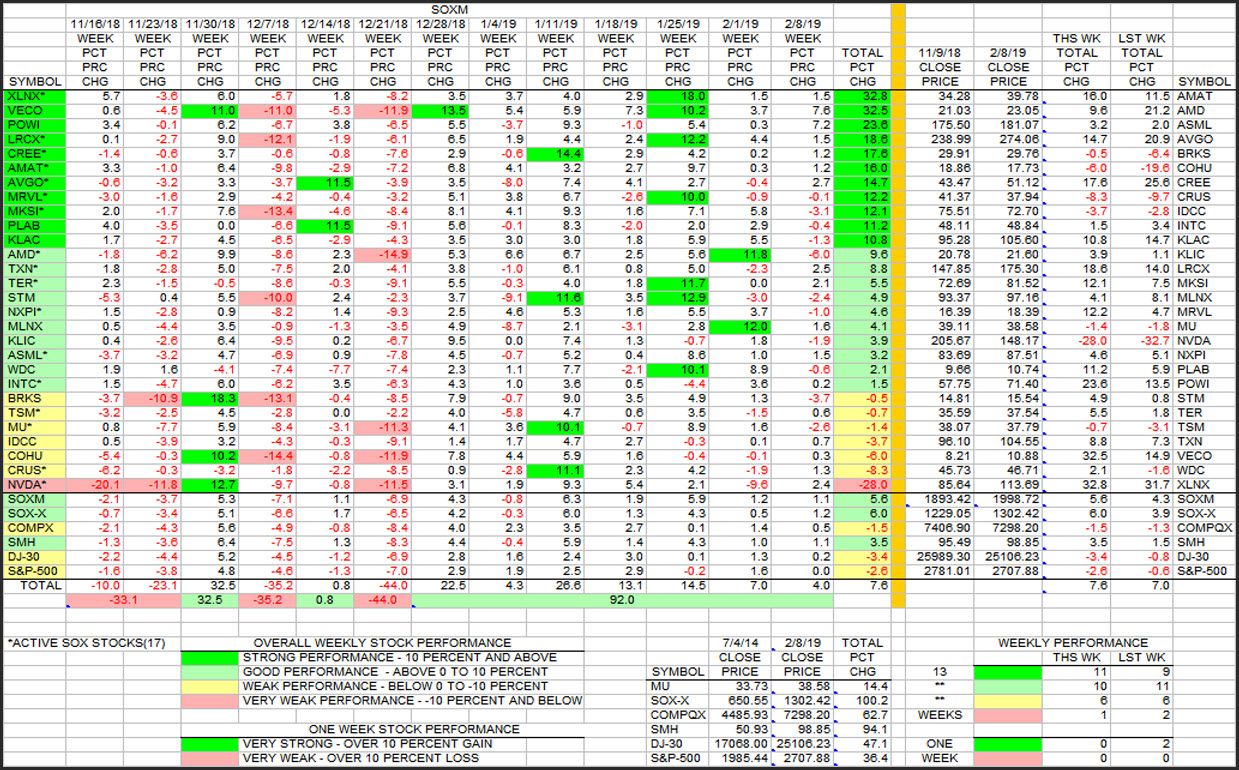
Task: Click the 94.1 SMH total percent change
Action: 861,730
